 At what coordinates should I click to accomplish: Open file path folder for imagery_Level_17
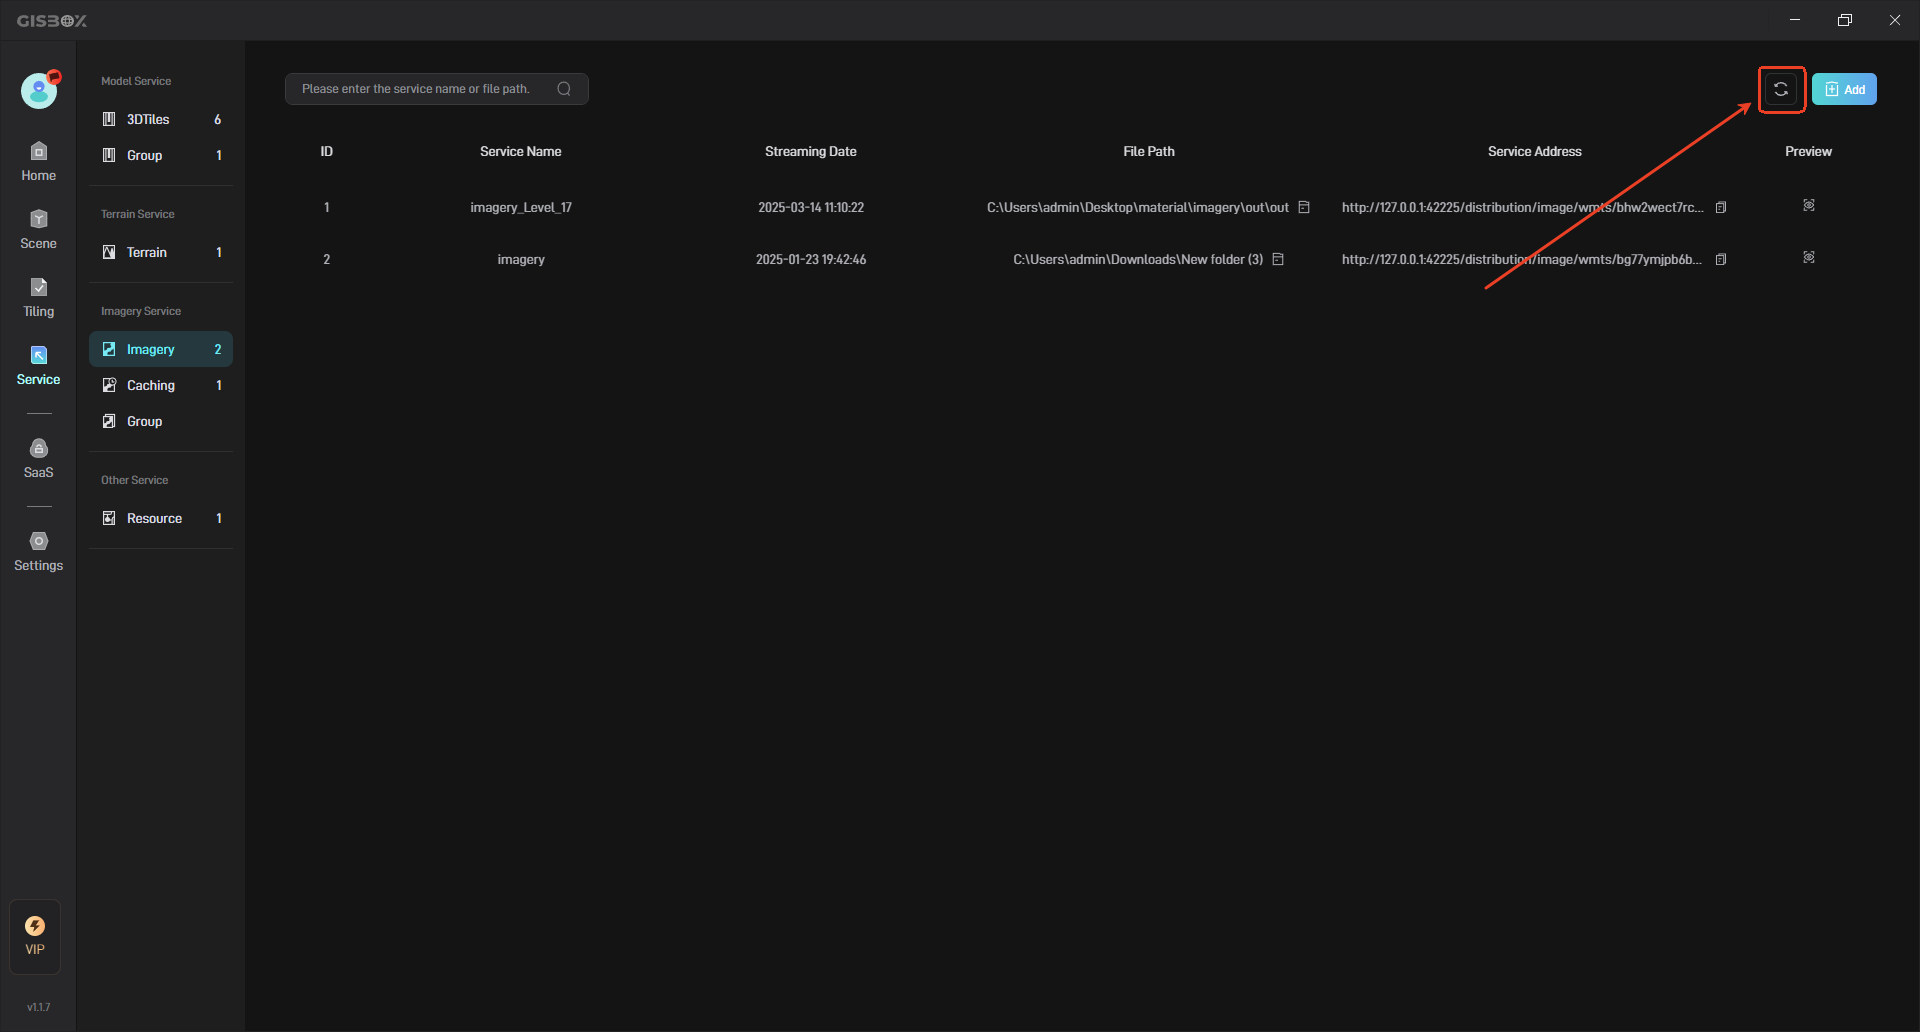(x=1304, y=207)
